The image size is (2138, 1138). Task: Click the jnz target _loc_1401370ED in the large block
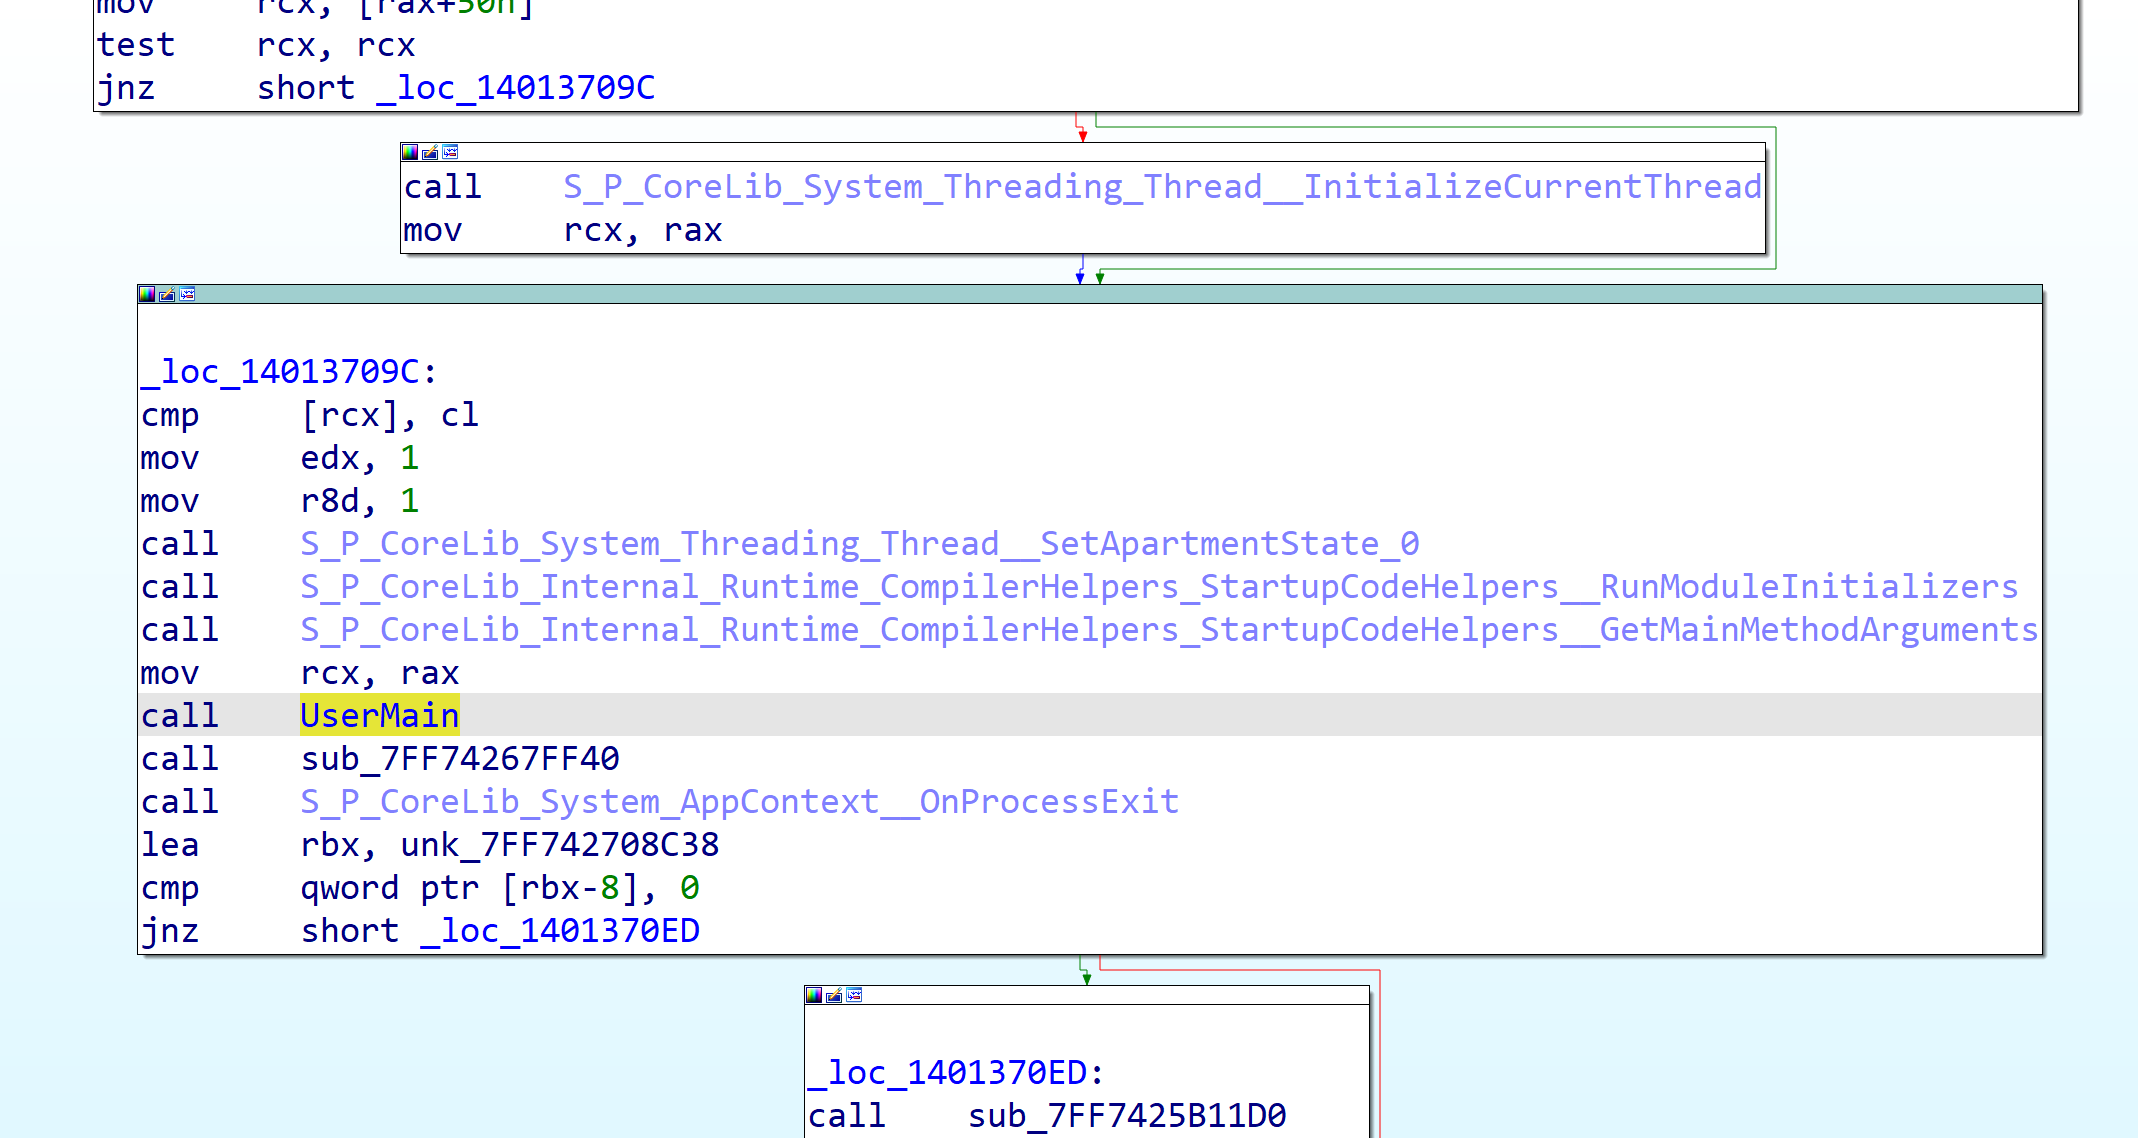coord(560,931)
